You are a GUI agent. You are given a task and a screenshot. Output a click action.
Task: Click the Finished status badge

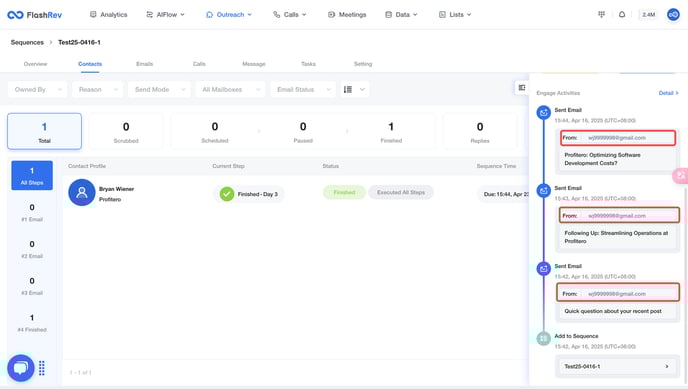344,192
